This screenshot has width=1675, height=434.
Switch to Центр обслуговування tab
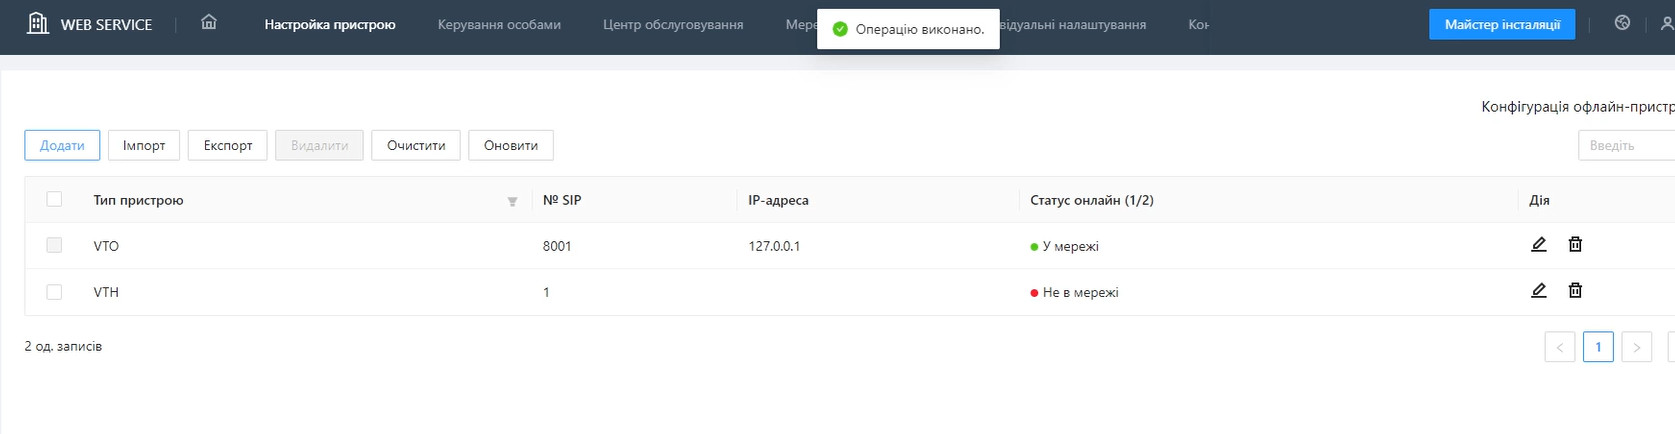coord(672,24)
